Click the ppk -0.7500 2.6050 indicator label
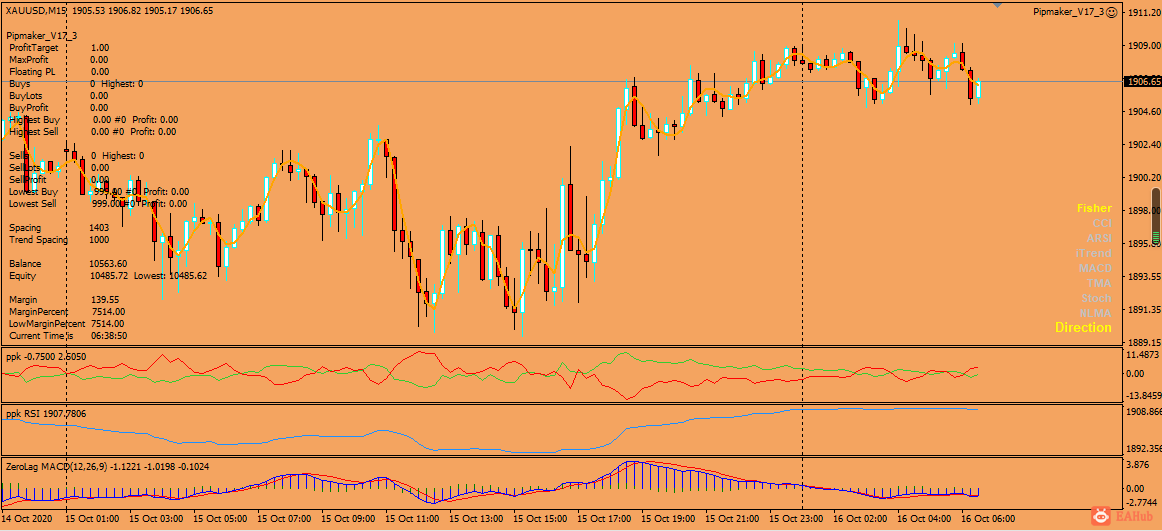Image resolution: width=1162 pixels, height=531 pixels. (x=46, y=356)
